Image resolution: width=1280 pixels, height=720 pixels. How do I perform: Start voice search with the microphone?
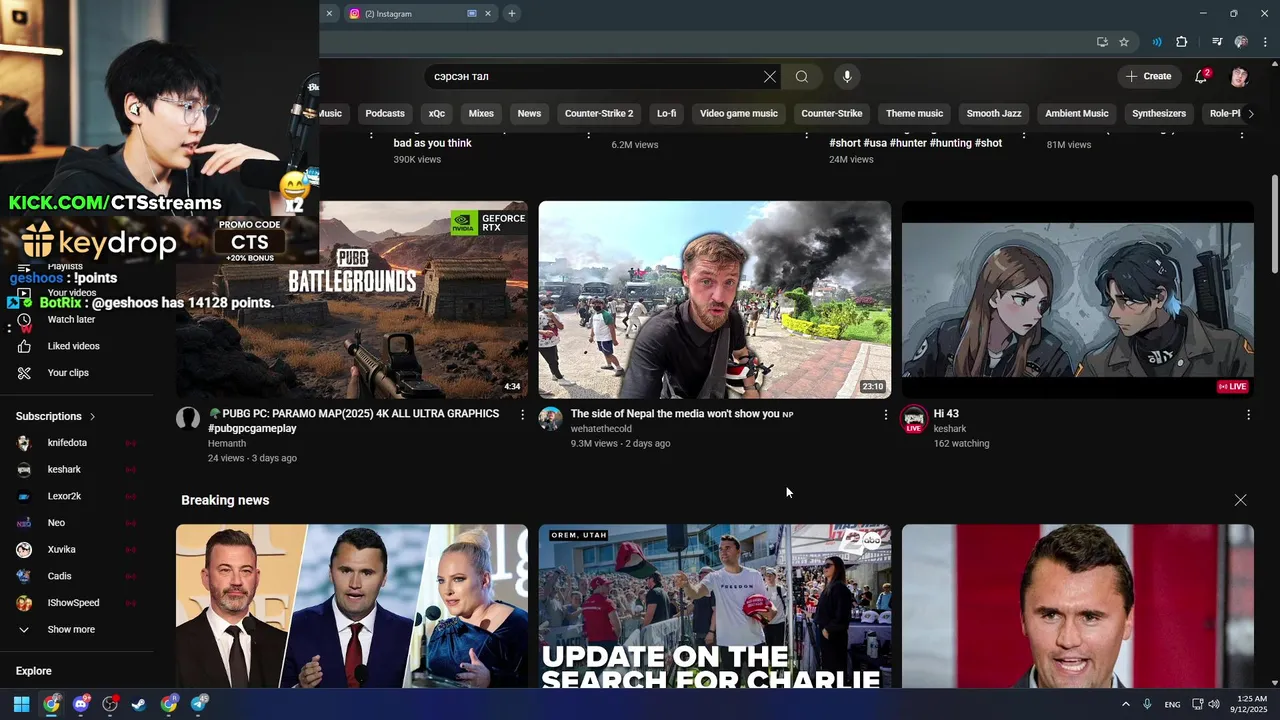coord(847,76)
